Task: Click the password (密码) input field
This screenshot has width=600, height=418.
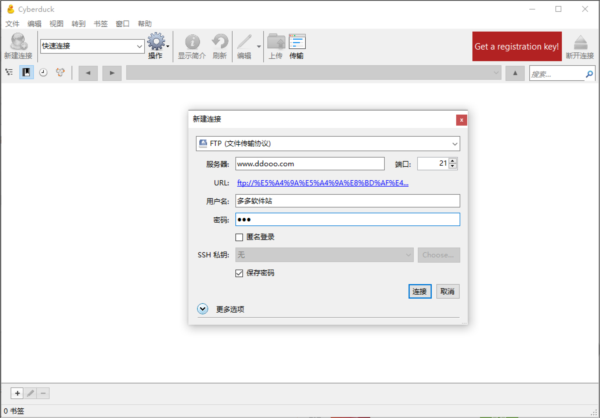Action: pyautogui.click(x=347, y=219)
